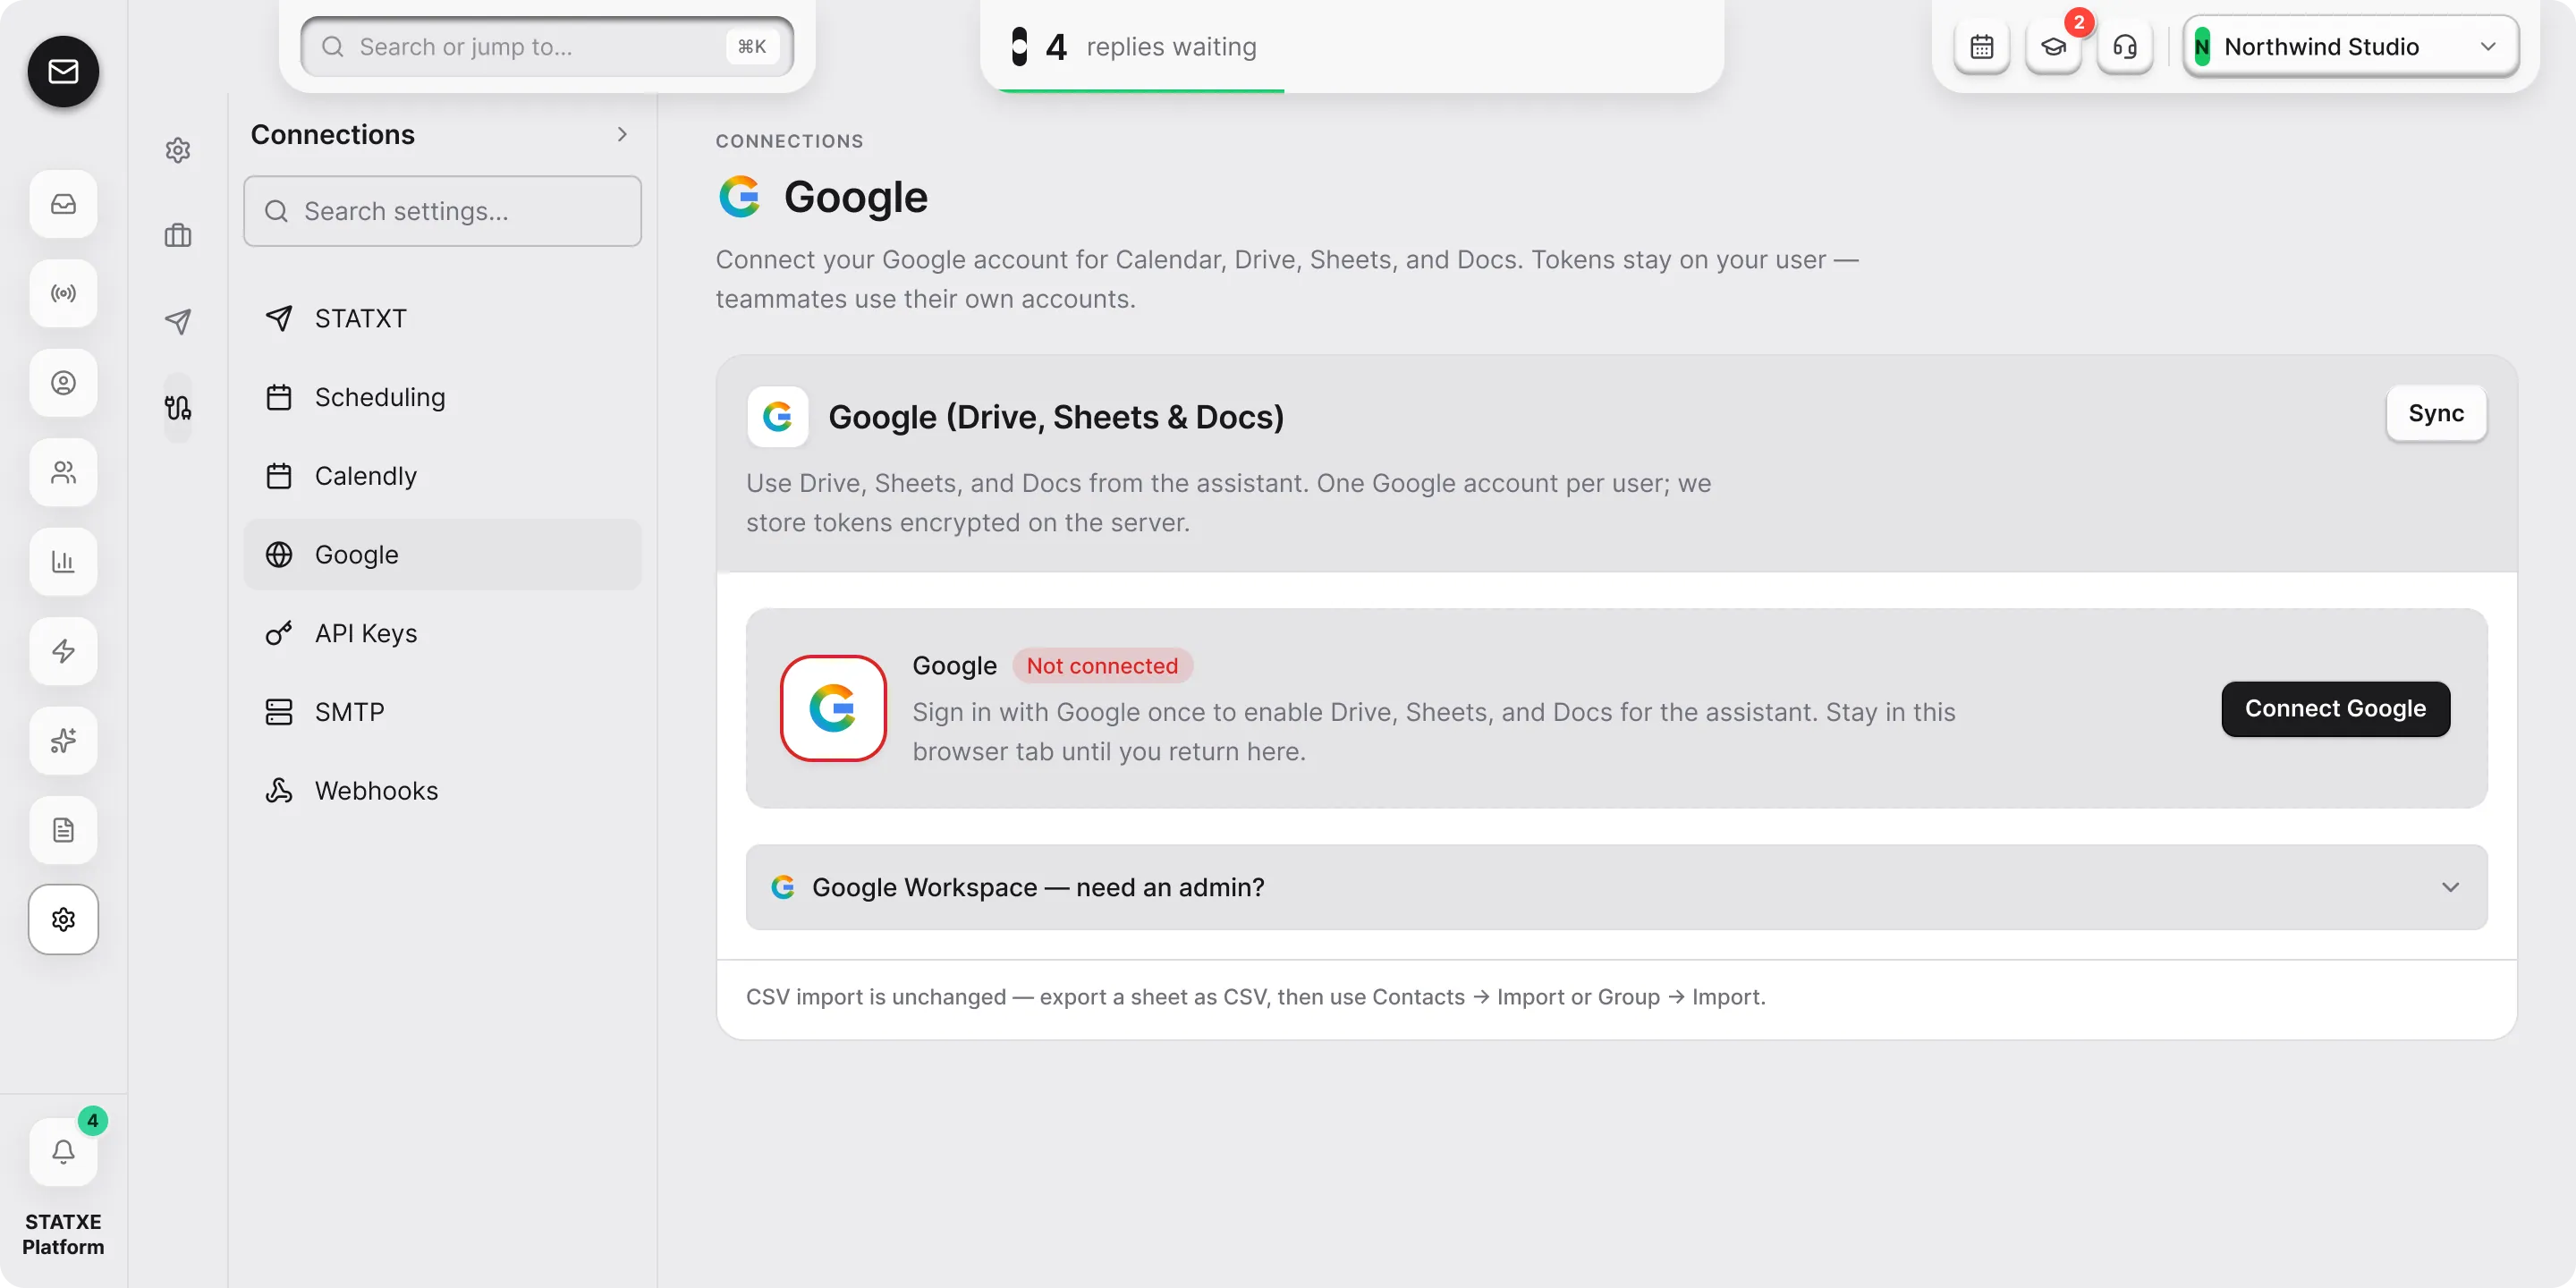
Task: Open the headset support icon
Action: tap(2125, 46)
